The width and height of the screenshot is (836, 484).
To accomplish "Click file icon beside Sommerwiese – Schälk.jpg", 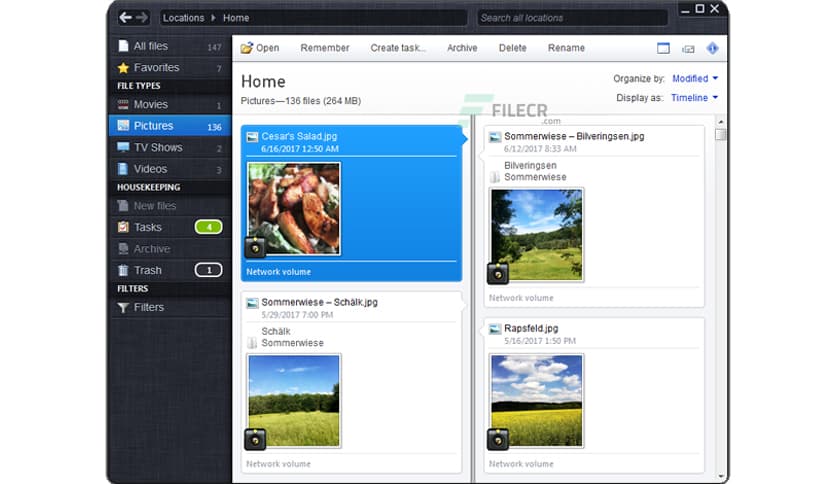I will [x=252, y=303].
